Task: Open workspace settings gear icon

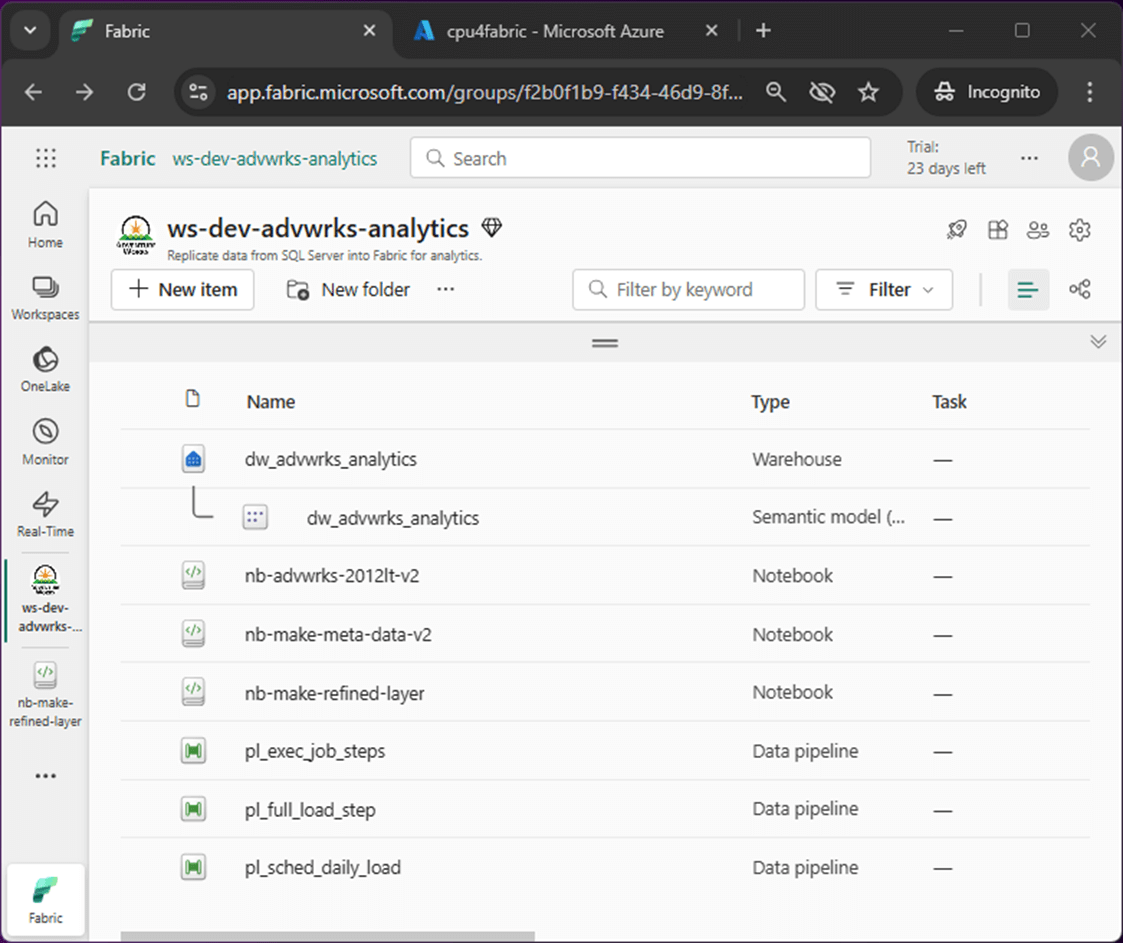Action: (1079, 230)
